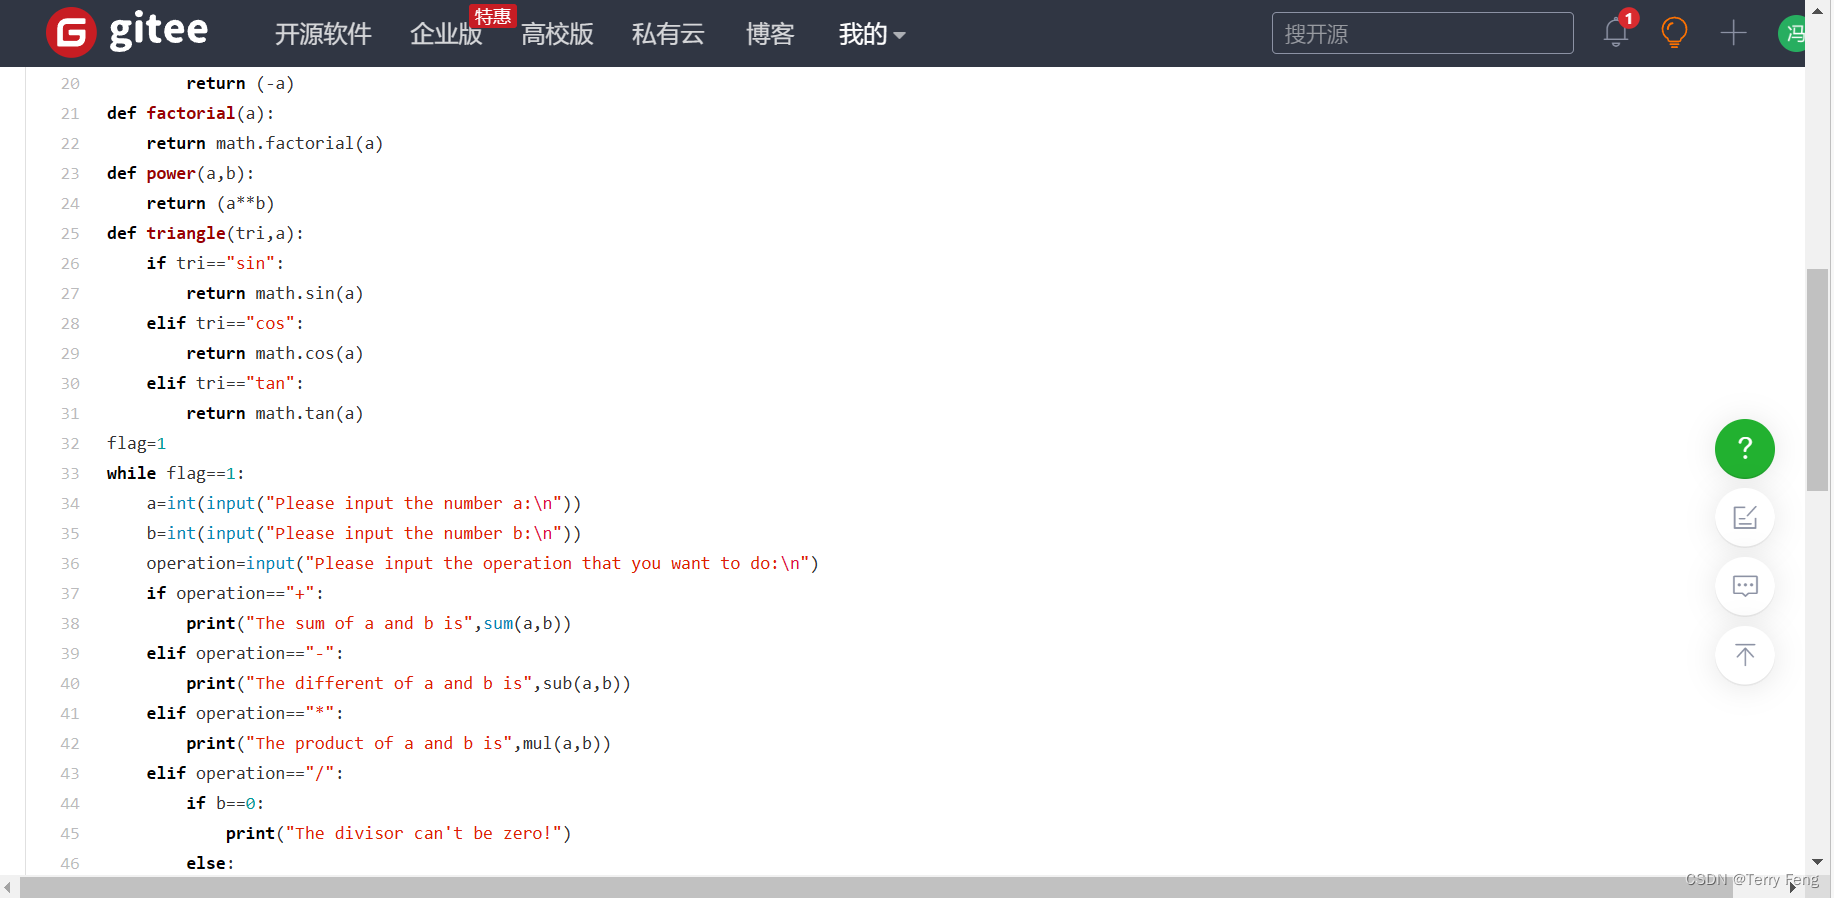Click the orange lightbulb icon
The height and width of the screenshot is (898, 1834).
1674,33
